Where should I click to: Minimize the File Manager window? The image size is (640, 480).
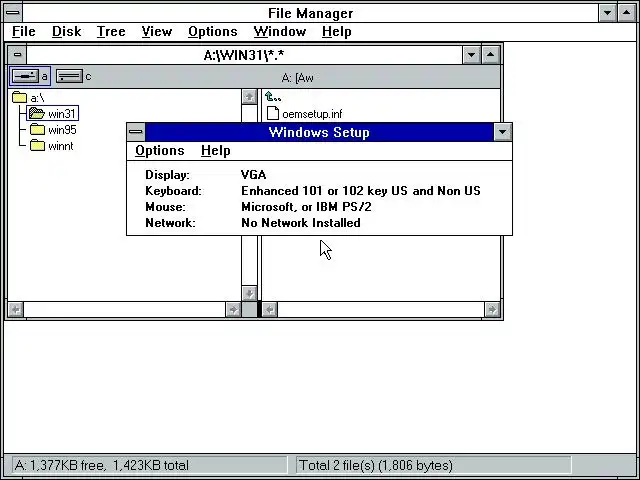coord(607,13)
